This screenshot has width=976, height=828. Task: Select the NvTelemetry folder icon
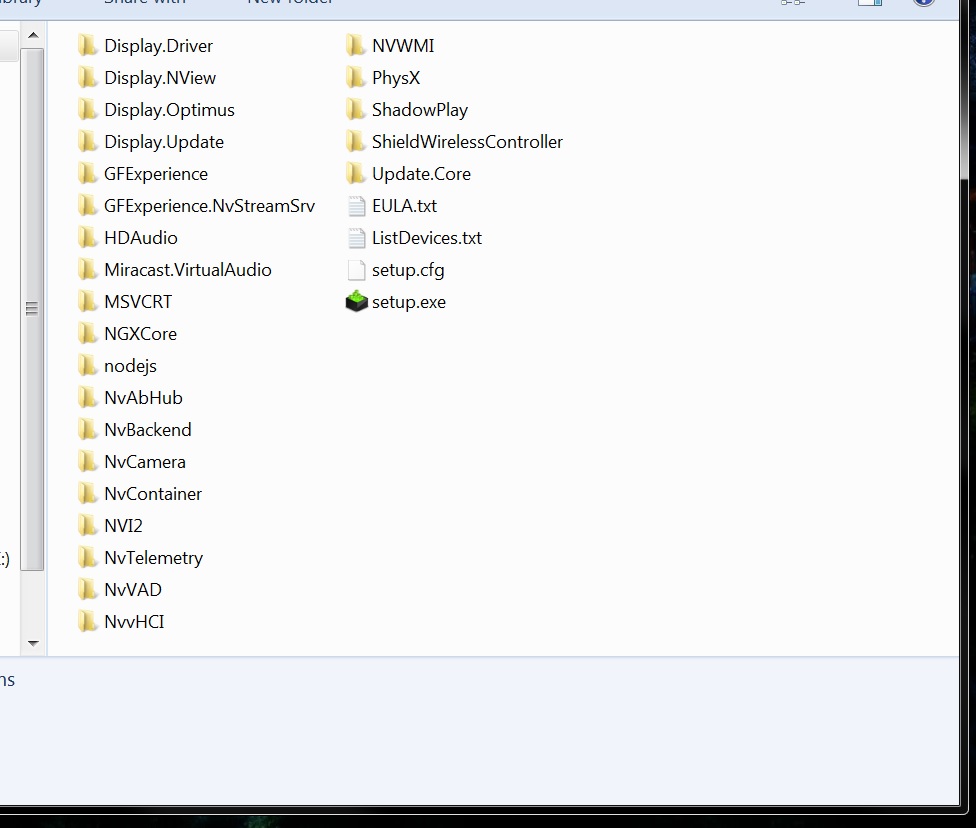(88, 558)
